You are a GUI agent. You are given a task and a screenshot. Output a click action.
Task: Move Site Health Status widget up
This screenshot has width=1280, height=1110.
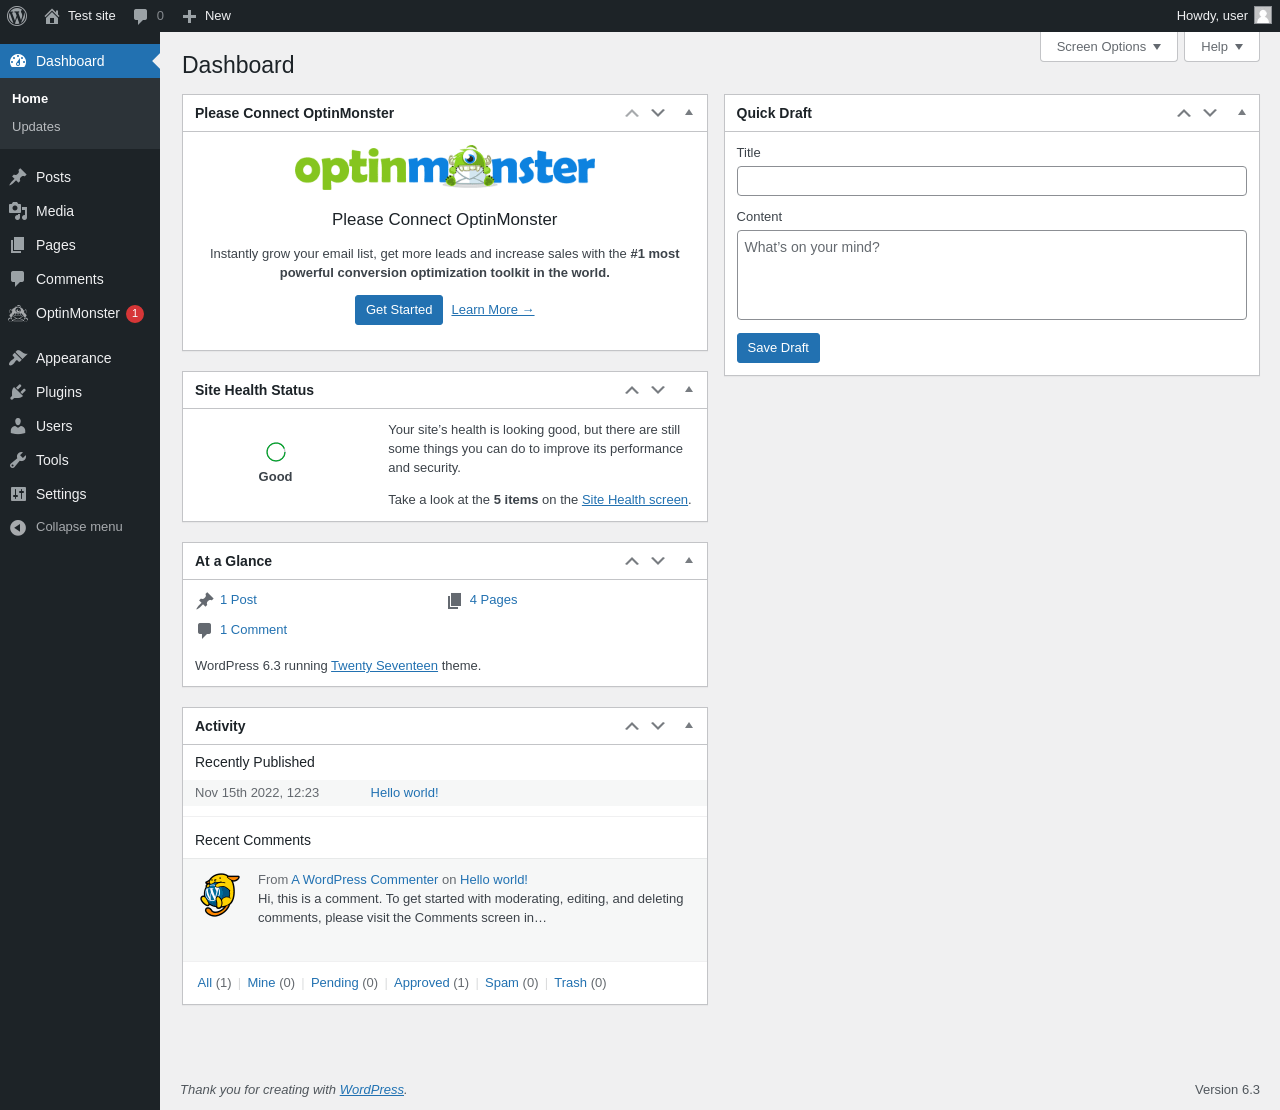[632, 390]
